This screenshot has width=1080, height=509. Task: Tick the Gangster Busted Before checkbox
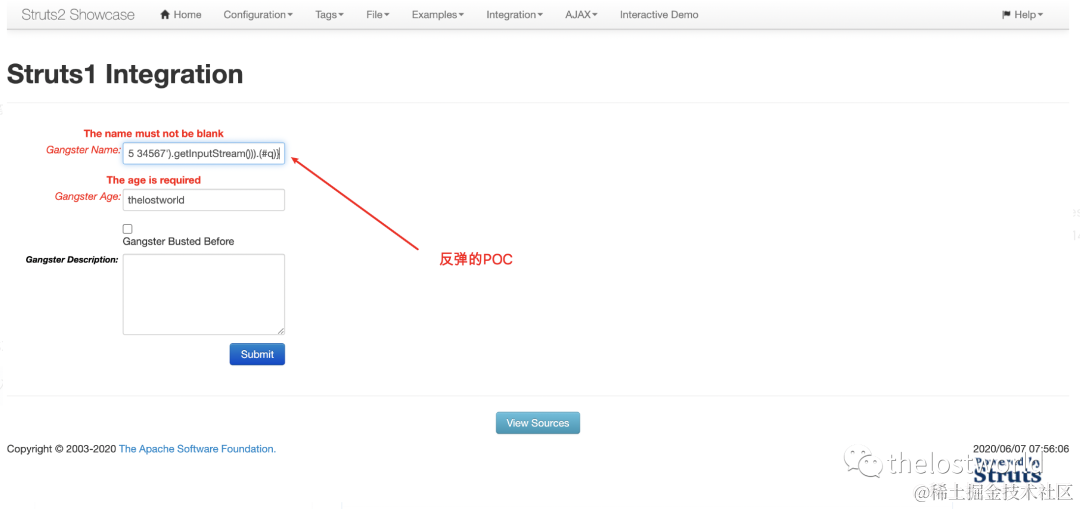(x=127, y=229)
